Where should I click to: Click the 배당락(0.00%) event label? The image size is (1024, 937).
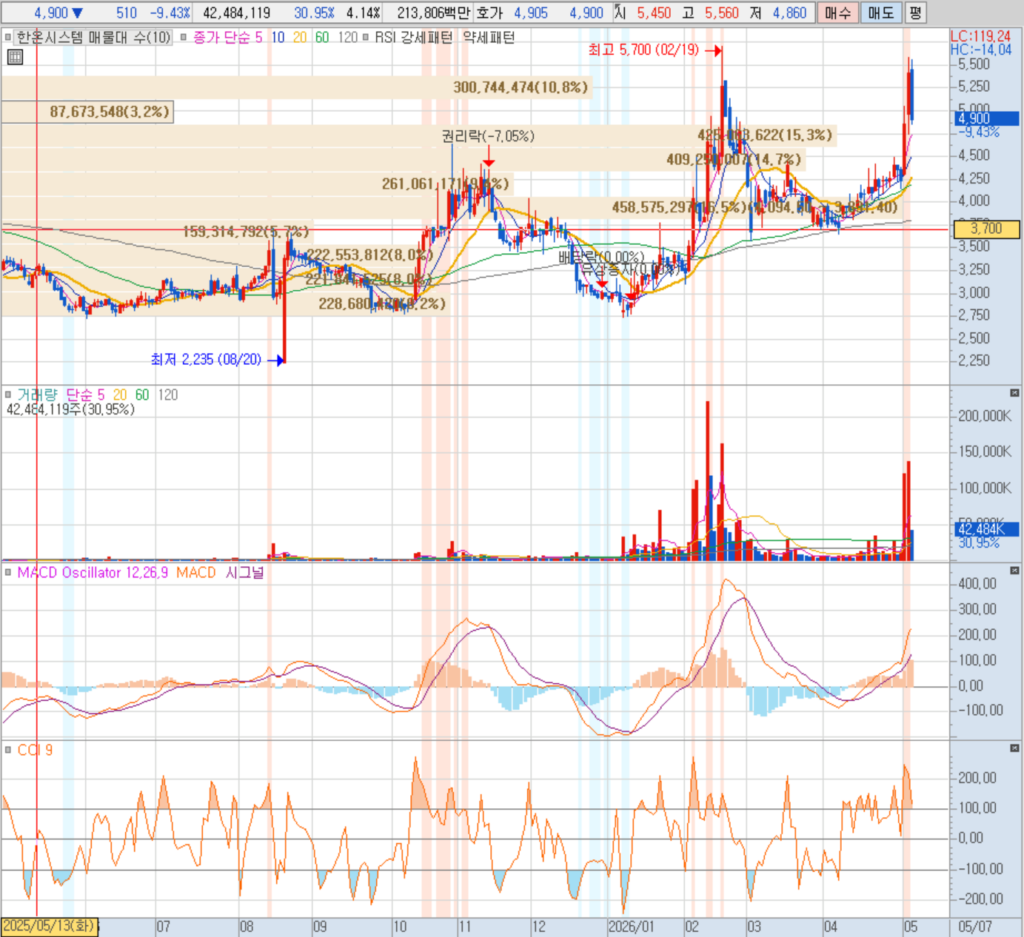coord(601,257)
